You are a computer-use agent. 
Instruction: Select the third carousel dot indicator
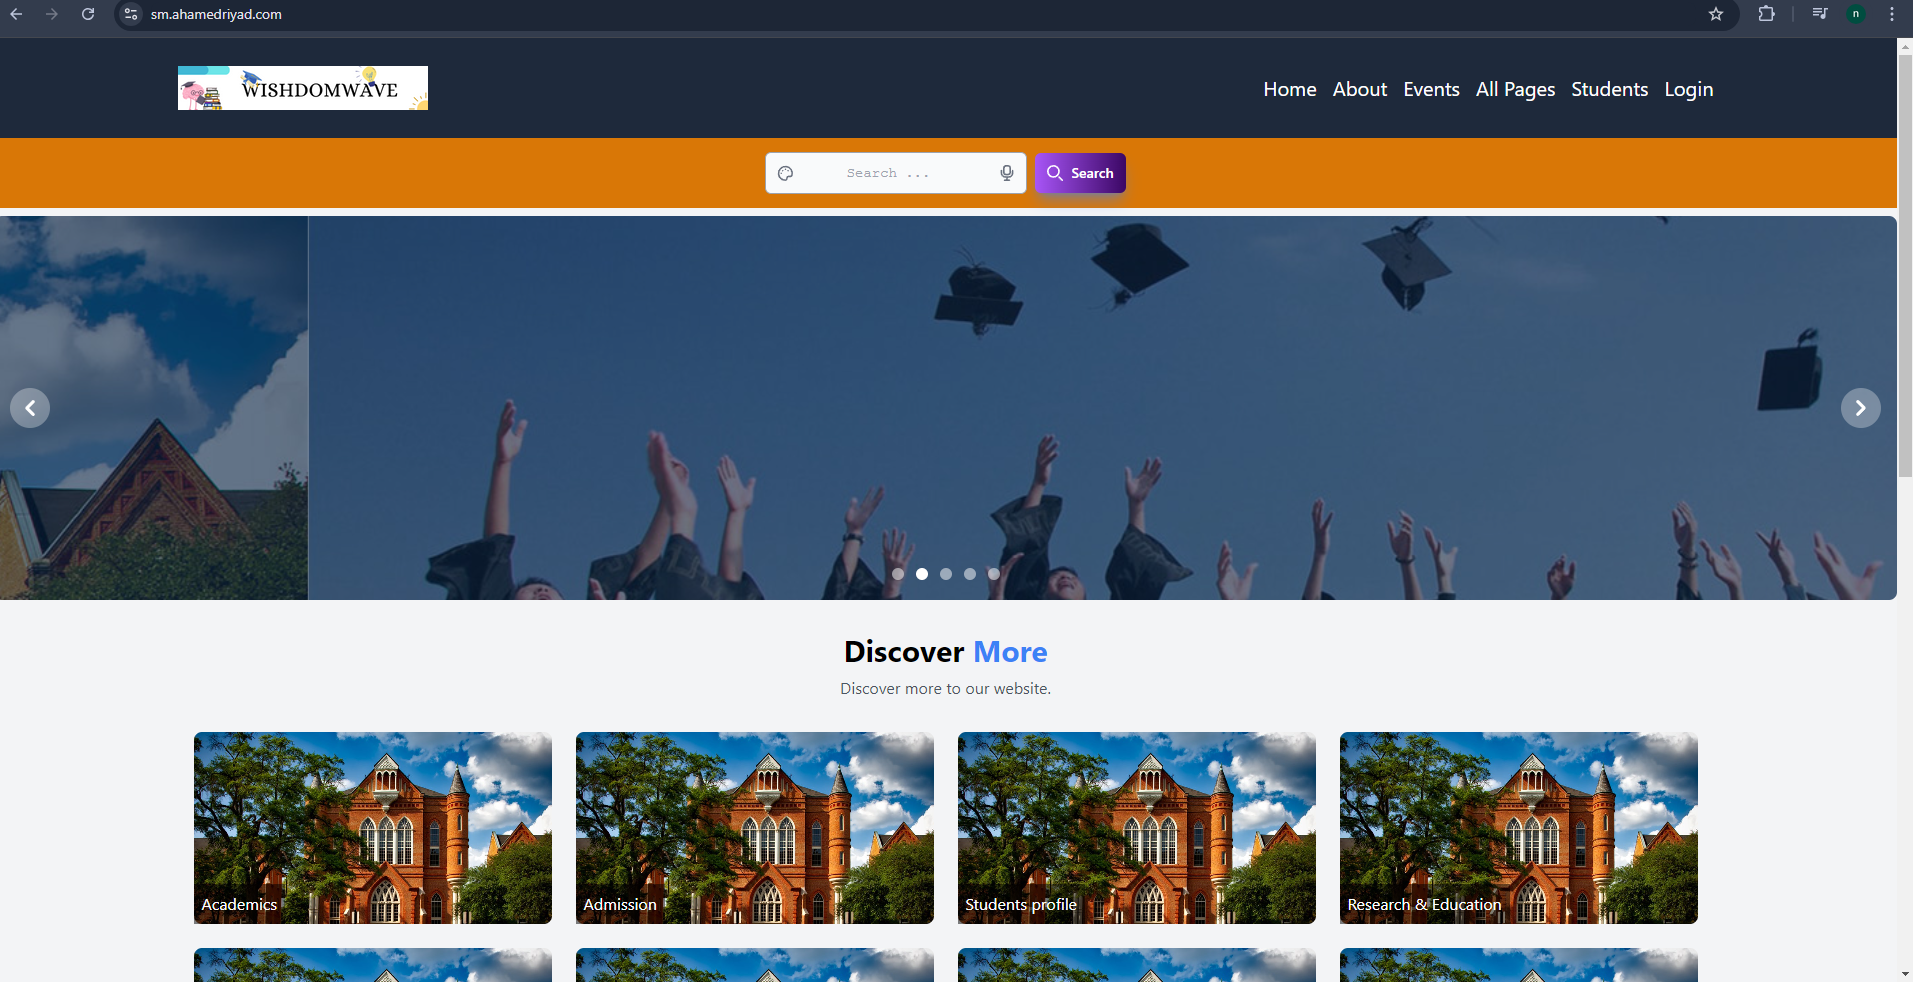[x=946, y=574]
